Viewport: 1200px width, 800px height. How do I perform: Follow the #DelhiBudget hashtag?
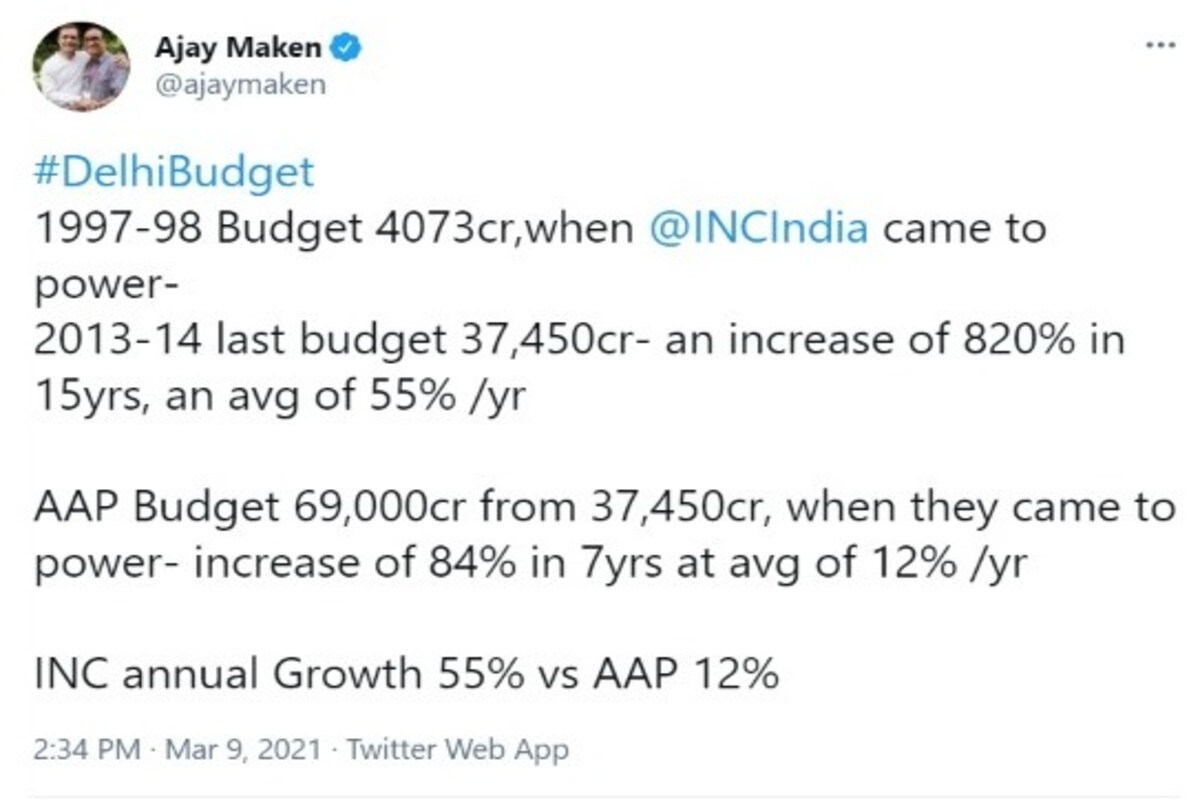(173, 173)
